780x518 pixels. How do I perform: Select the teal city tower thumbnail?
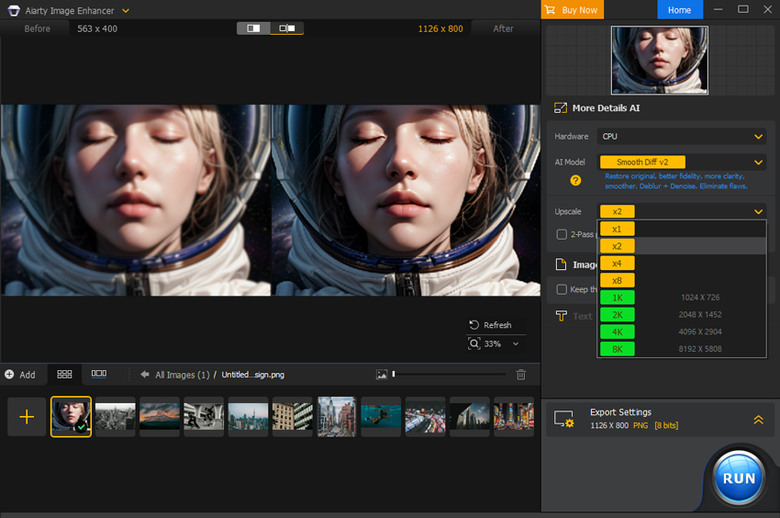[x=248, y=416]
